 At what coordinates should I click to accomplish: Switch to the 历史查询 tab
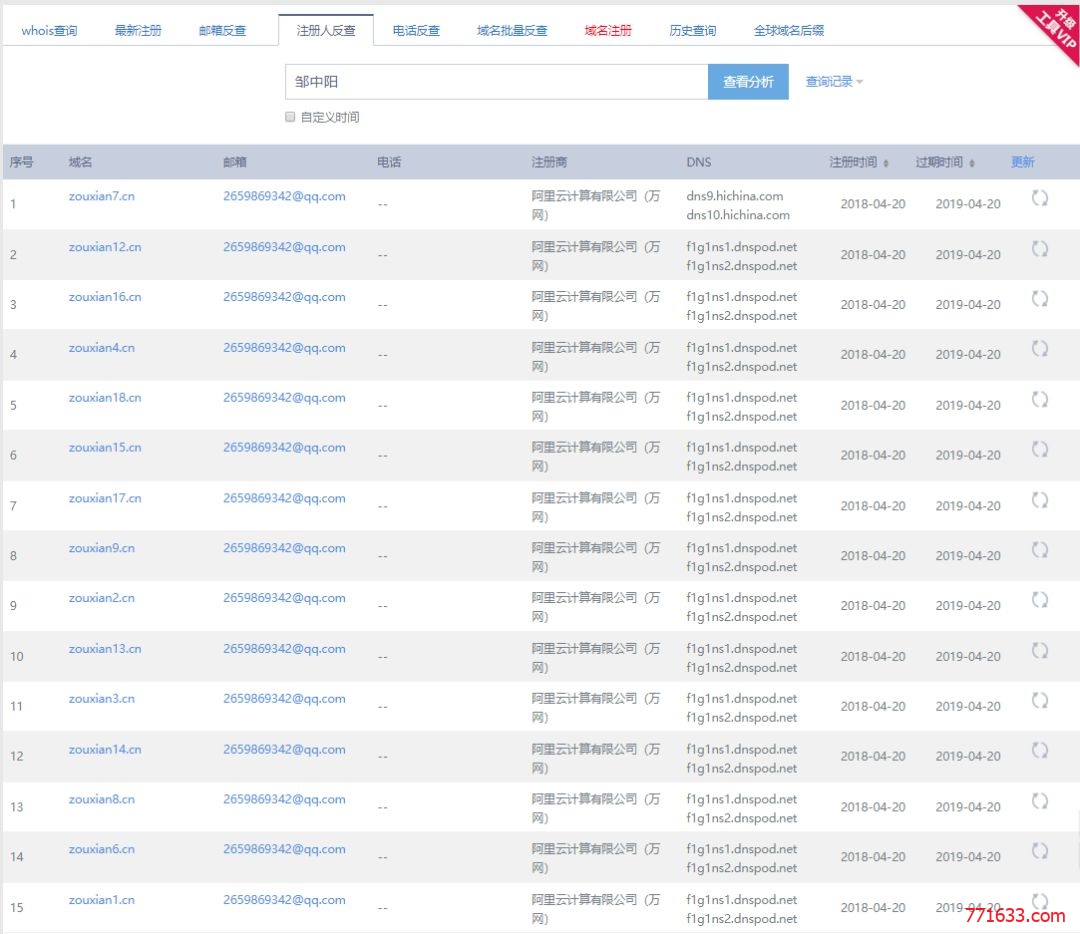pyautogui.click(x=693, y=30)
